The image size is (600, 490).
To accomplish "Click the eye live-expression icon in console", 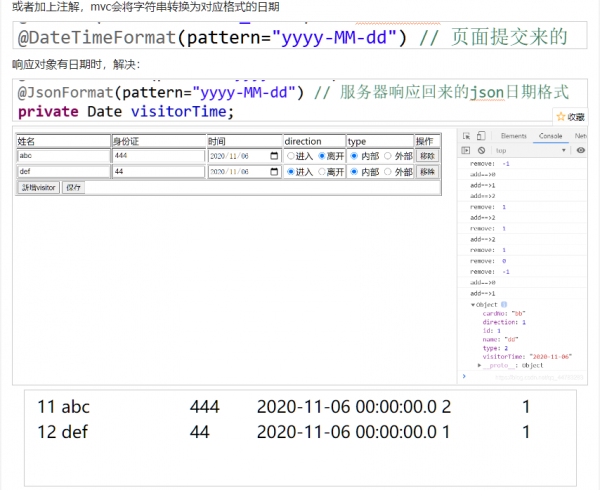I will point(581,150).
